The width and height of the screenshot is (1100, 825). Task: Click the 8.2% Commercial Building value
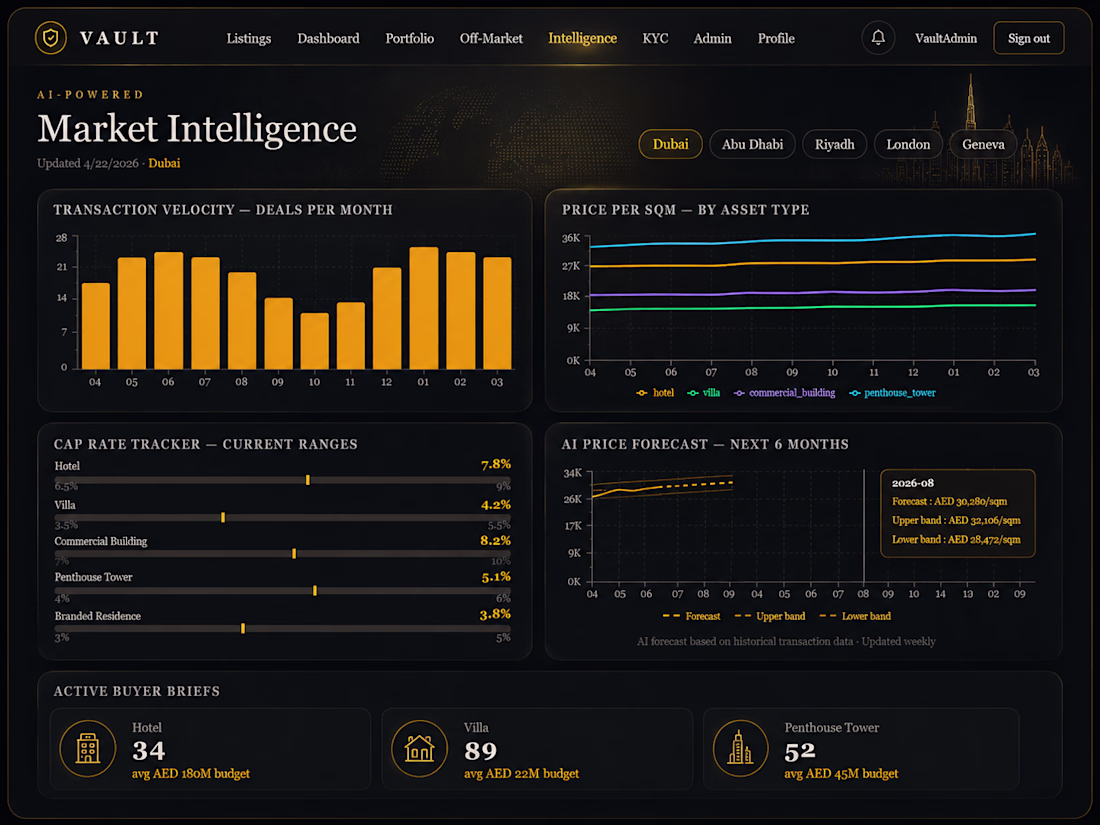click(495, 540)
